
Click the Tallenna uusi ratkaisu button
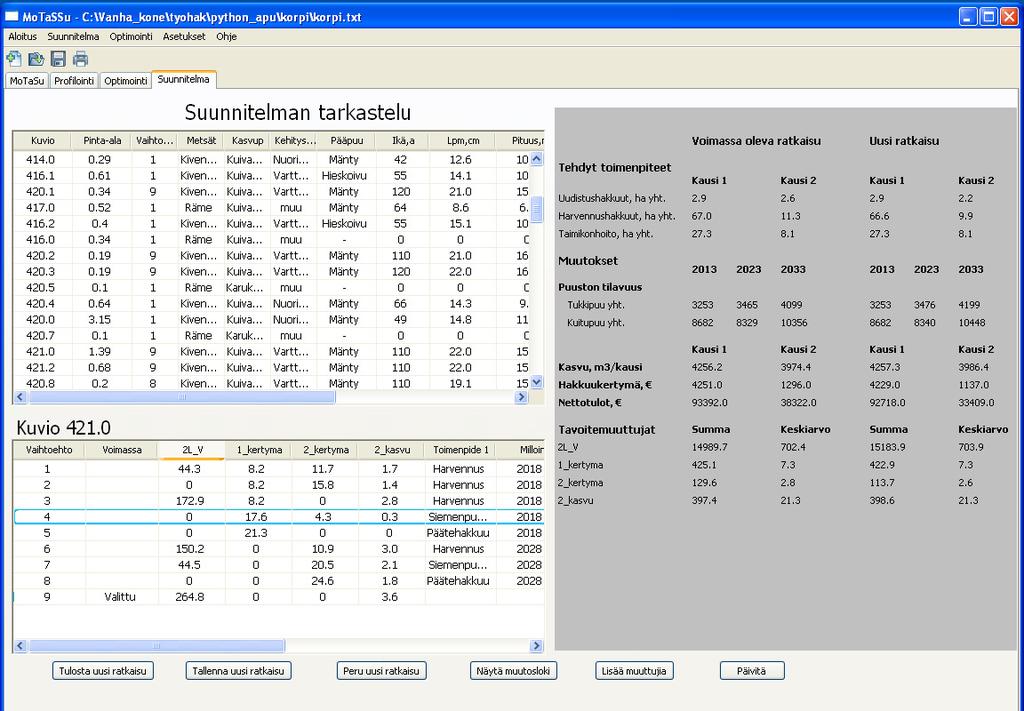(x=238, y=671)
